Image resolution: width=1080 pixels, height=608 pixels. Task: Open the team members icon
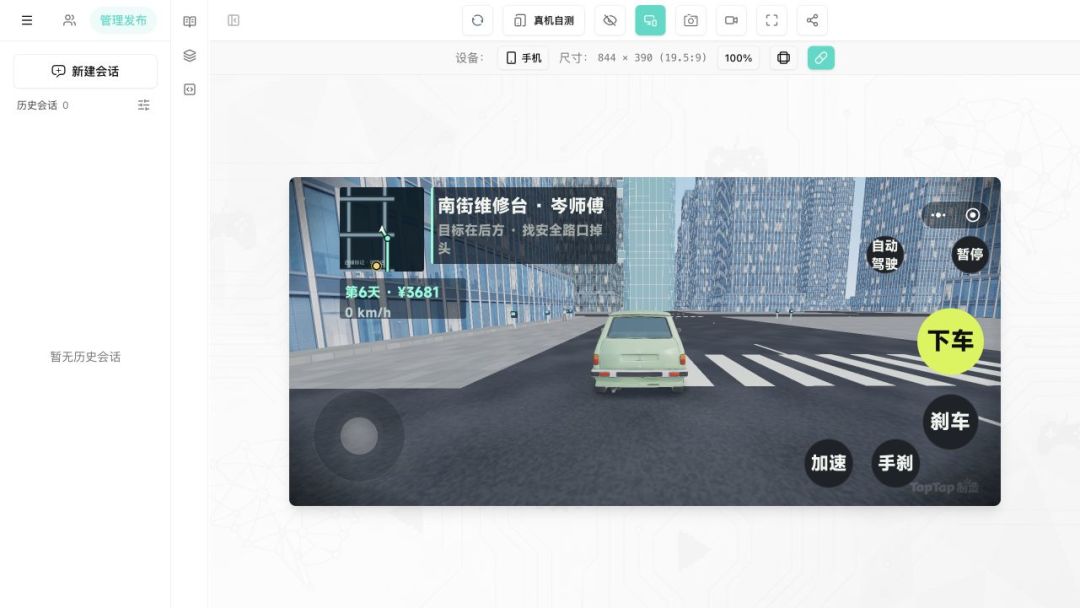(x=69, y=20)
